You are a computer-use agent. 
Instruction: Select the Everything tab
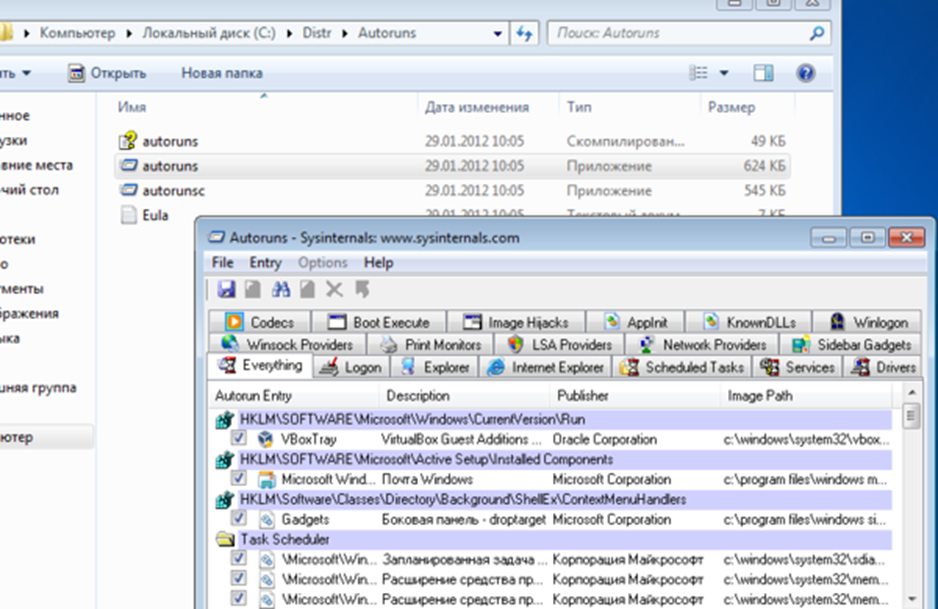(x=260, y=366)
